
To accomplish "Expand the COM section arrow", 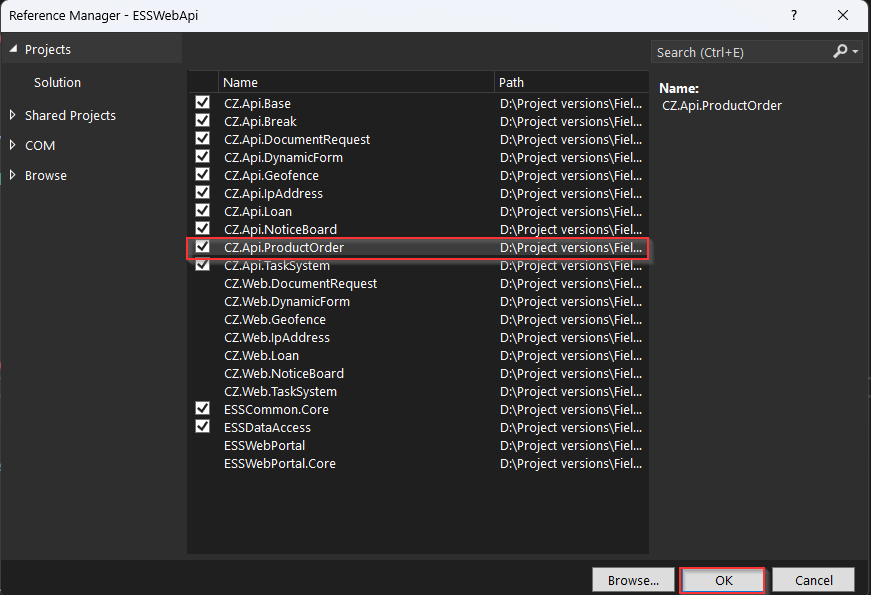I will click(x=13, y=145).
